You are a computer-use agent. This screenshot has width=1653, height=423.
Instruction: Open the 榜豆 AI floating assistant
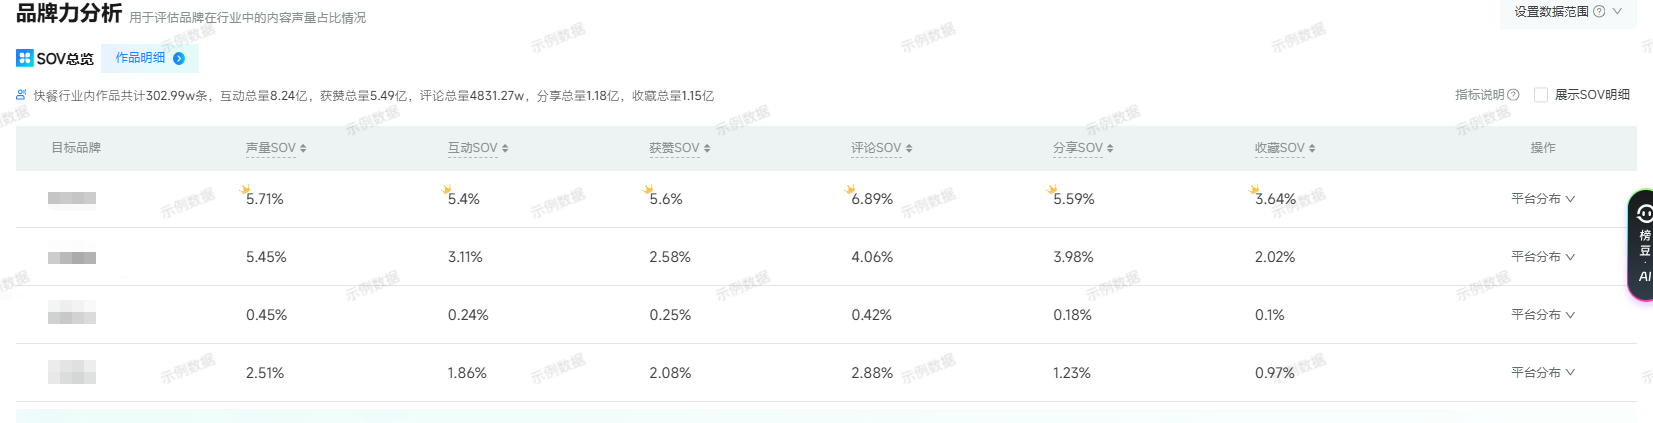1643,244
